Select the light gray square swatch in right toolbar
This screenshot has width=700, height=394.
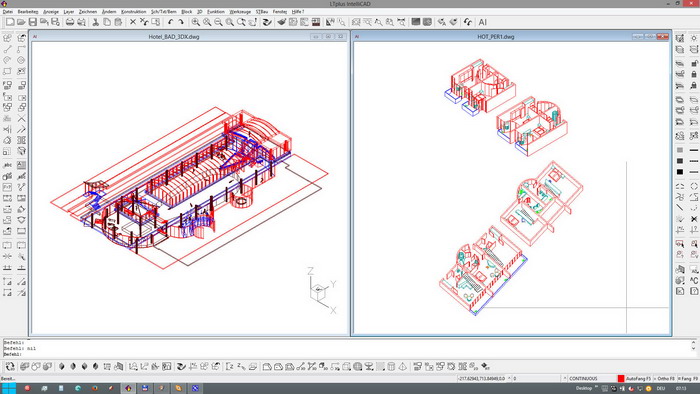click(679, 150)
